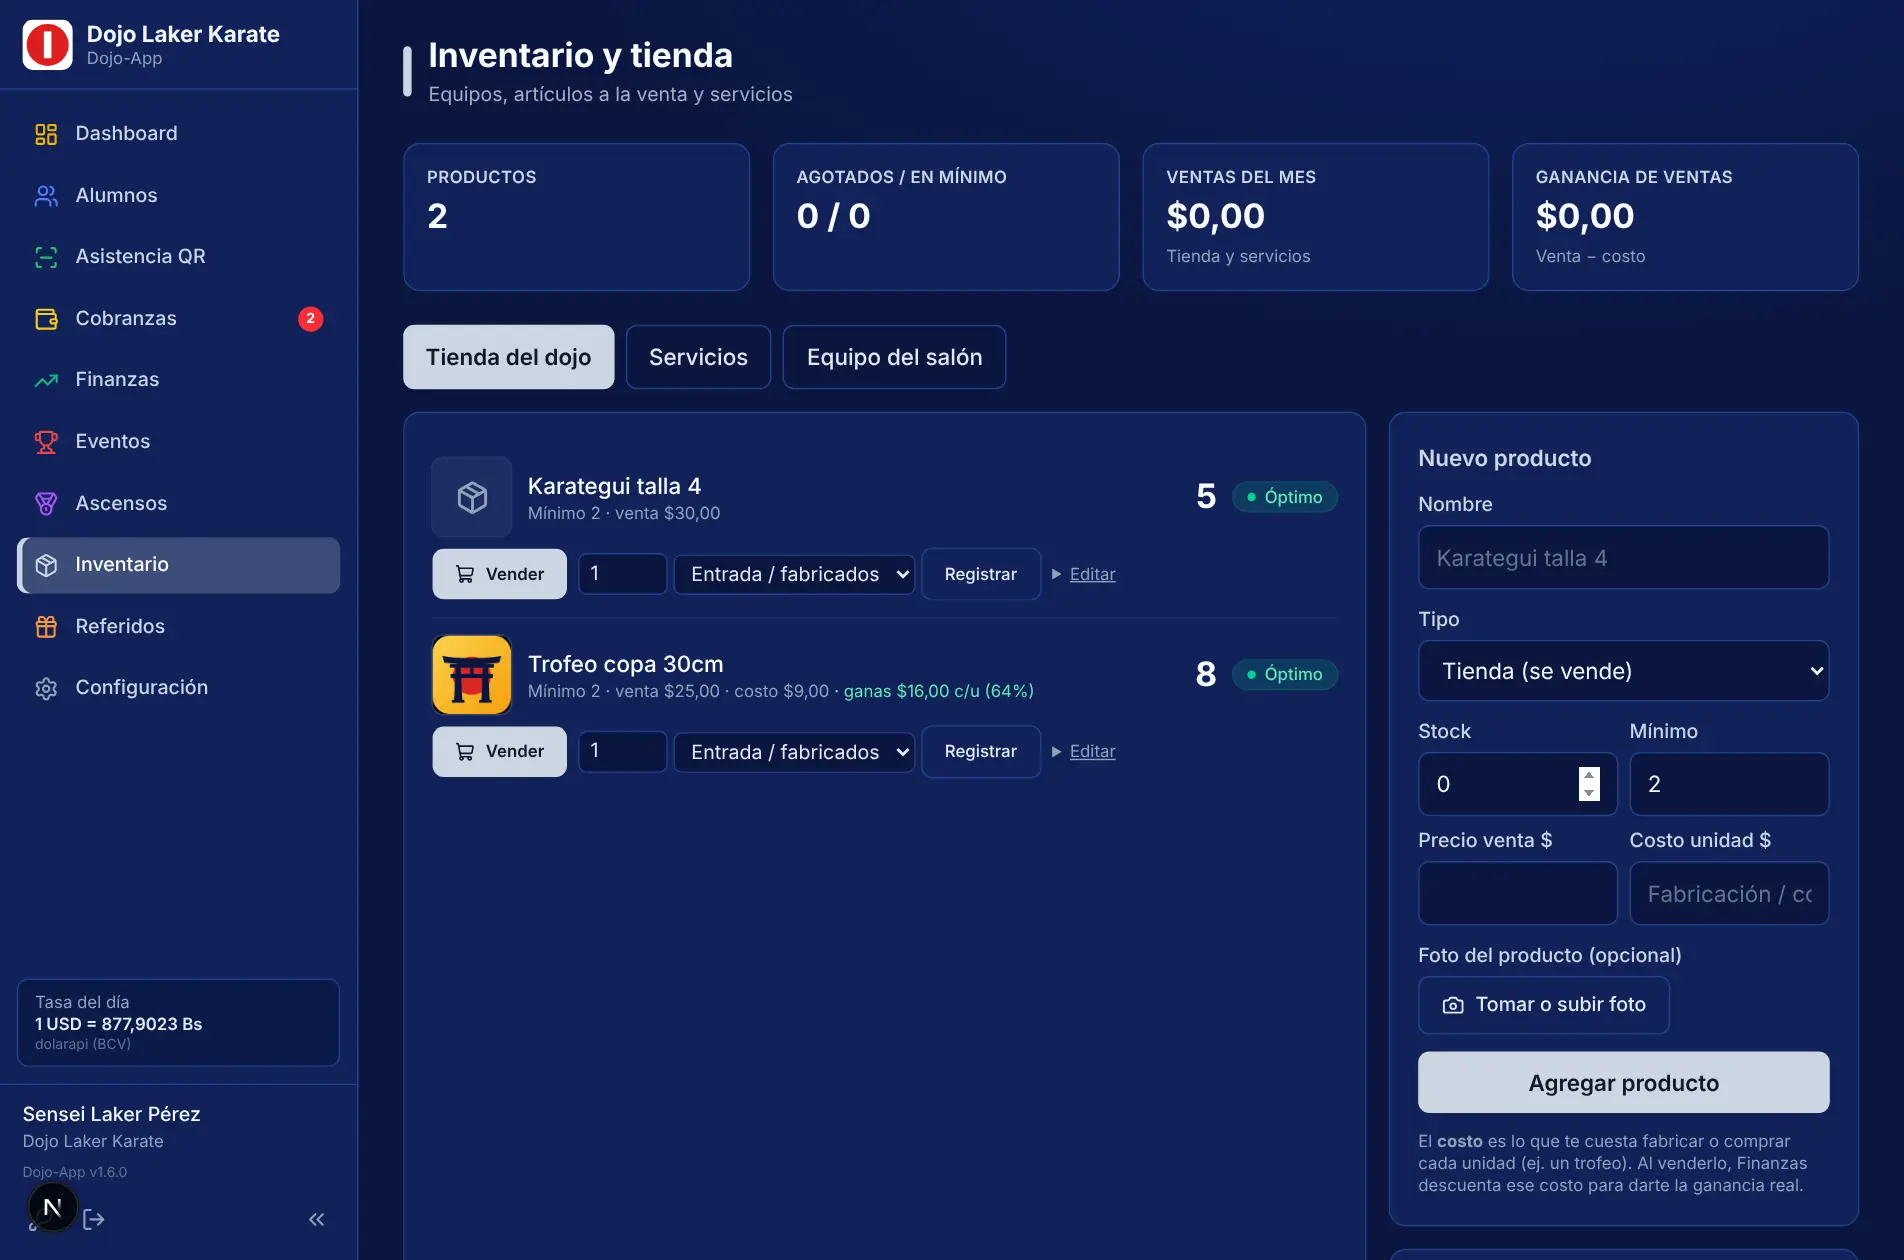Click the VENTAS DEL MES card
This screenshot has height=1260, width=1904.
point(1316,217)
